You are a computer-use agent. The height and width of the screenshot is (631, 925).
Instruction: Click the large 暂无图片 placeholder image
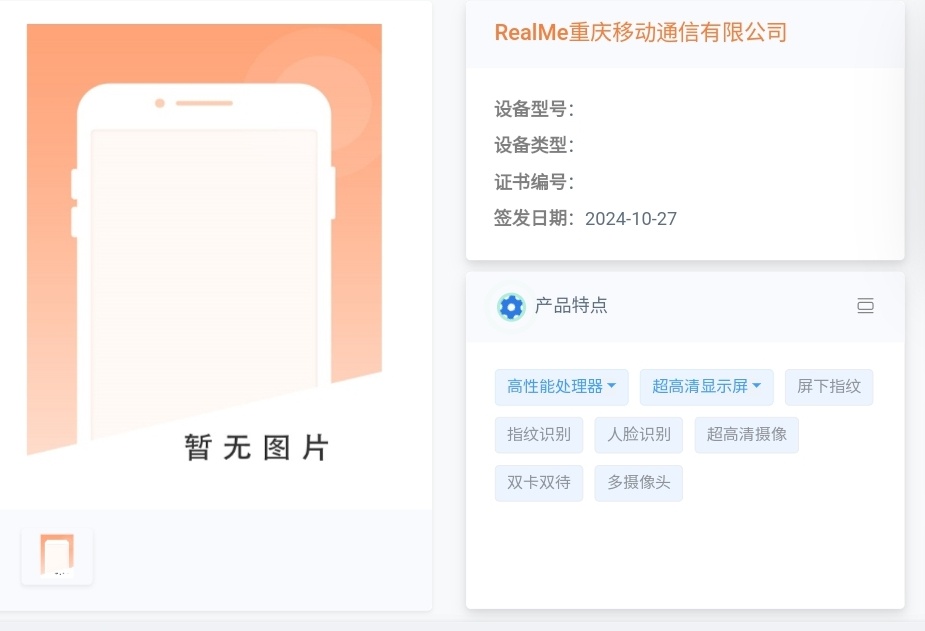[204, 242]
